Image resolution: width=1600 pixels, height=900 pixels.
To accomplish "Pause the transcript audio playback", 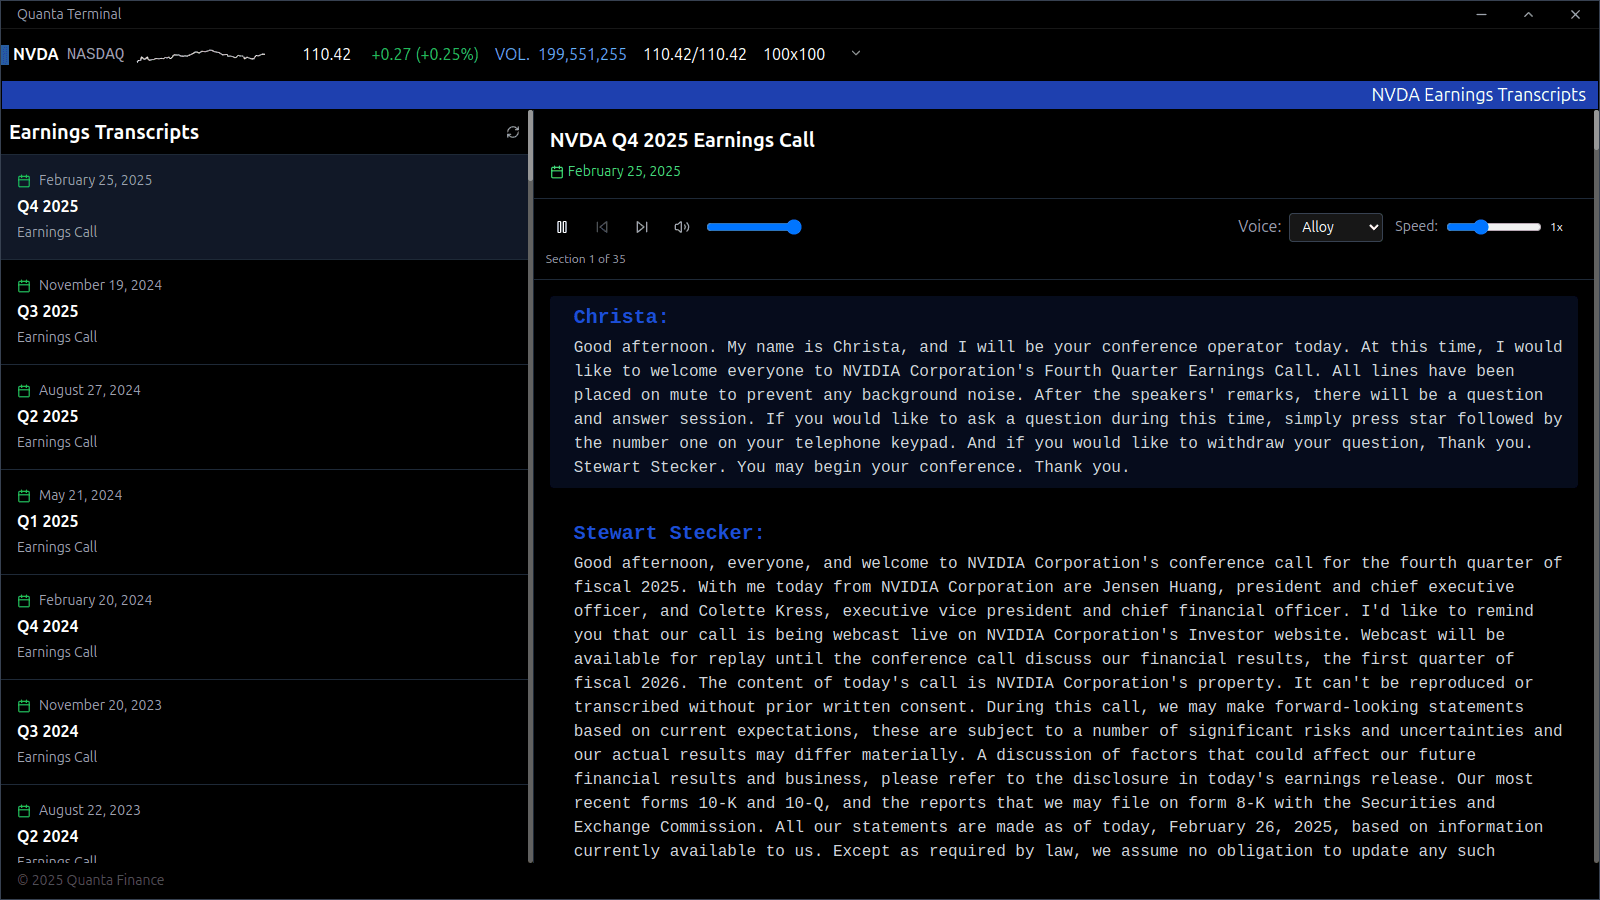I will pyautogui.click(x=562, y=227).
